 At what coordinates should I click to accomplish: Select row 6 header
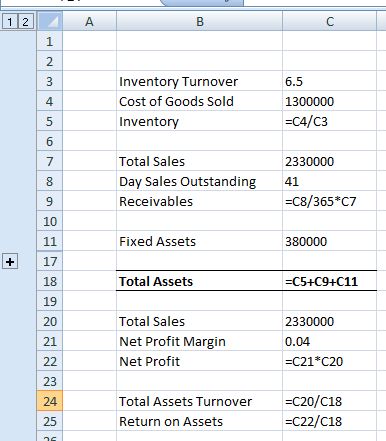click(50, 141)
